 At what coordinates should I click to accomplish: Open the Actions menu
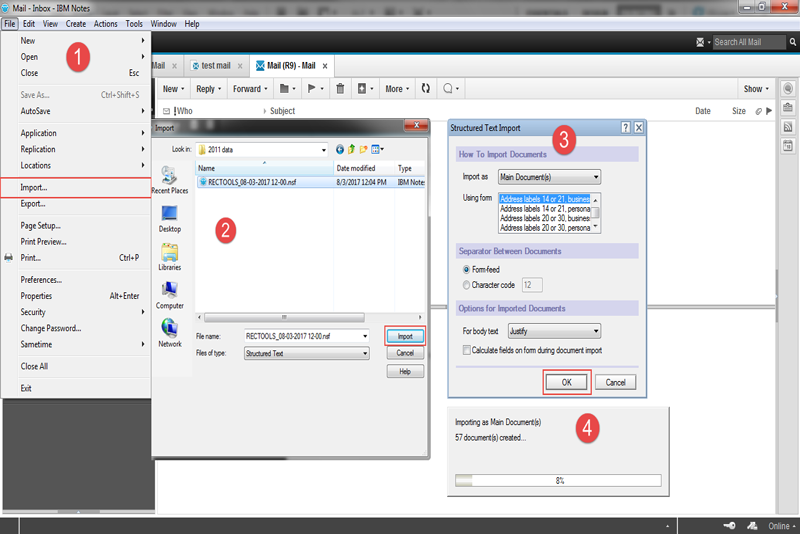(x=105, y=24)
